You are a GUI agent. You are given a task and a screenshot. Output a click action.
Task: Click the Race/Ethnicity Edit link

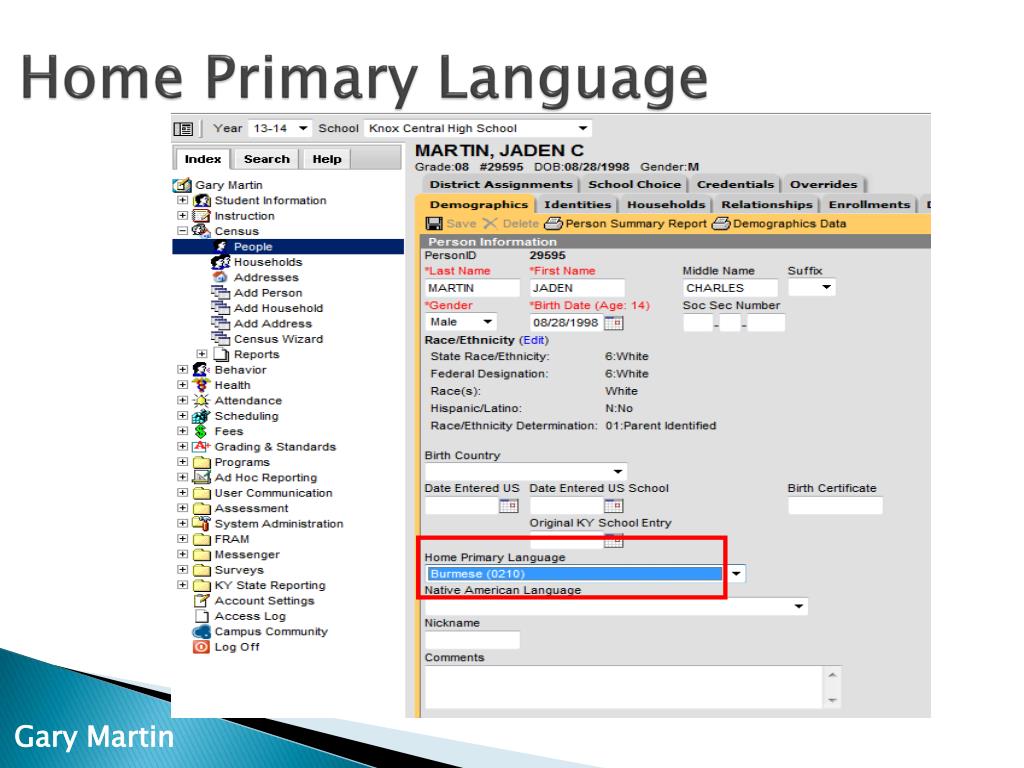click(534, 340)
